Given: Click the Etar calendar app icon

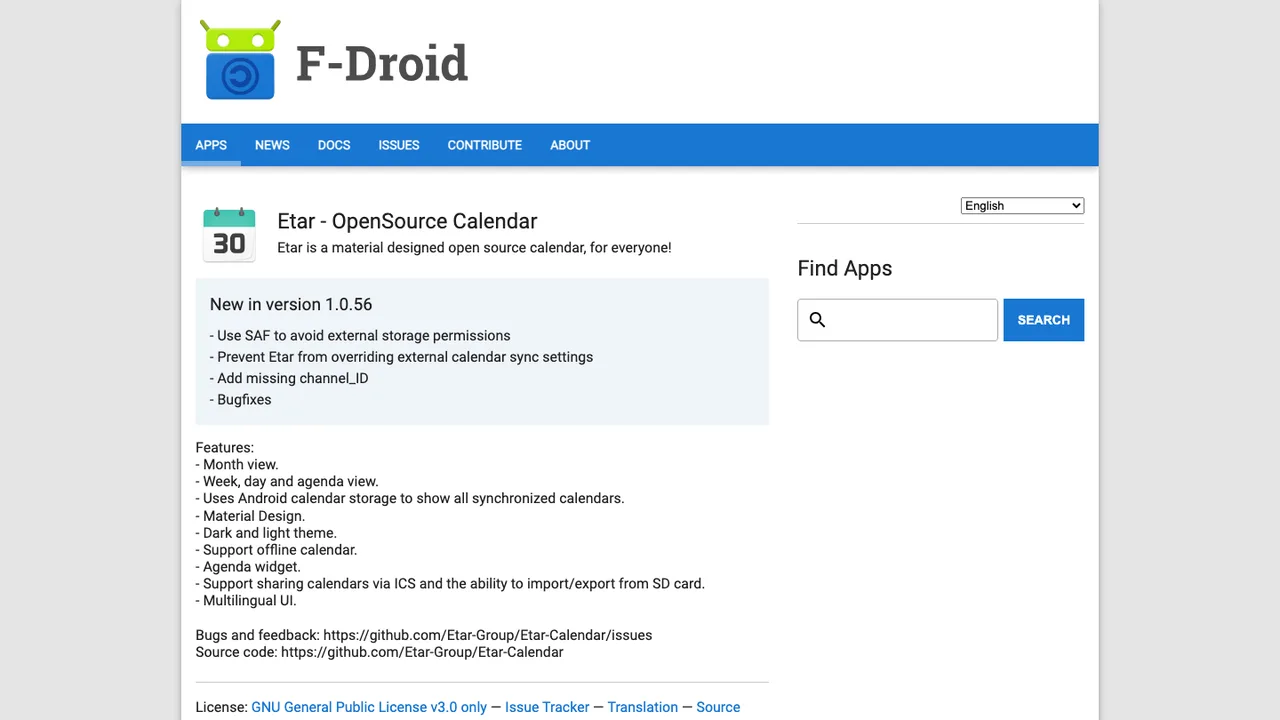Looking at the screenshot, I should coord(229,235).
